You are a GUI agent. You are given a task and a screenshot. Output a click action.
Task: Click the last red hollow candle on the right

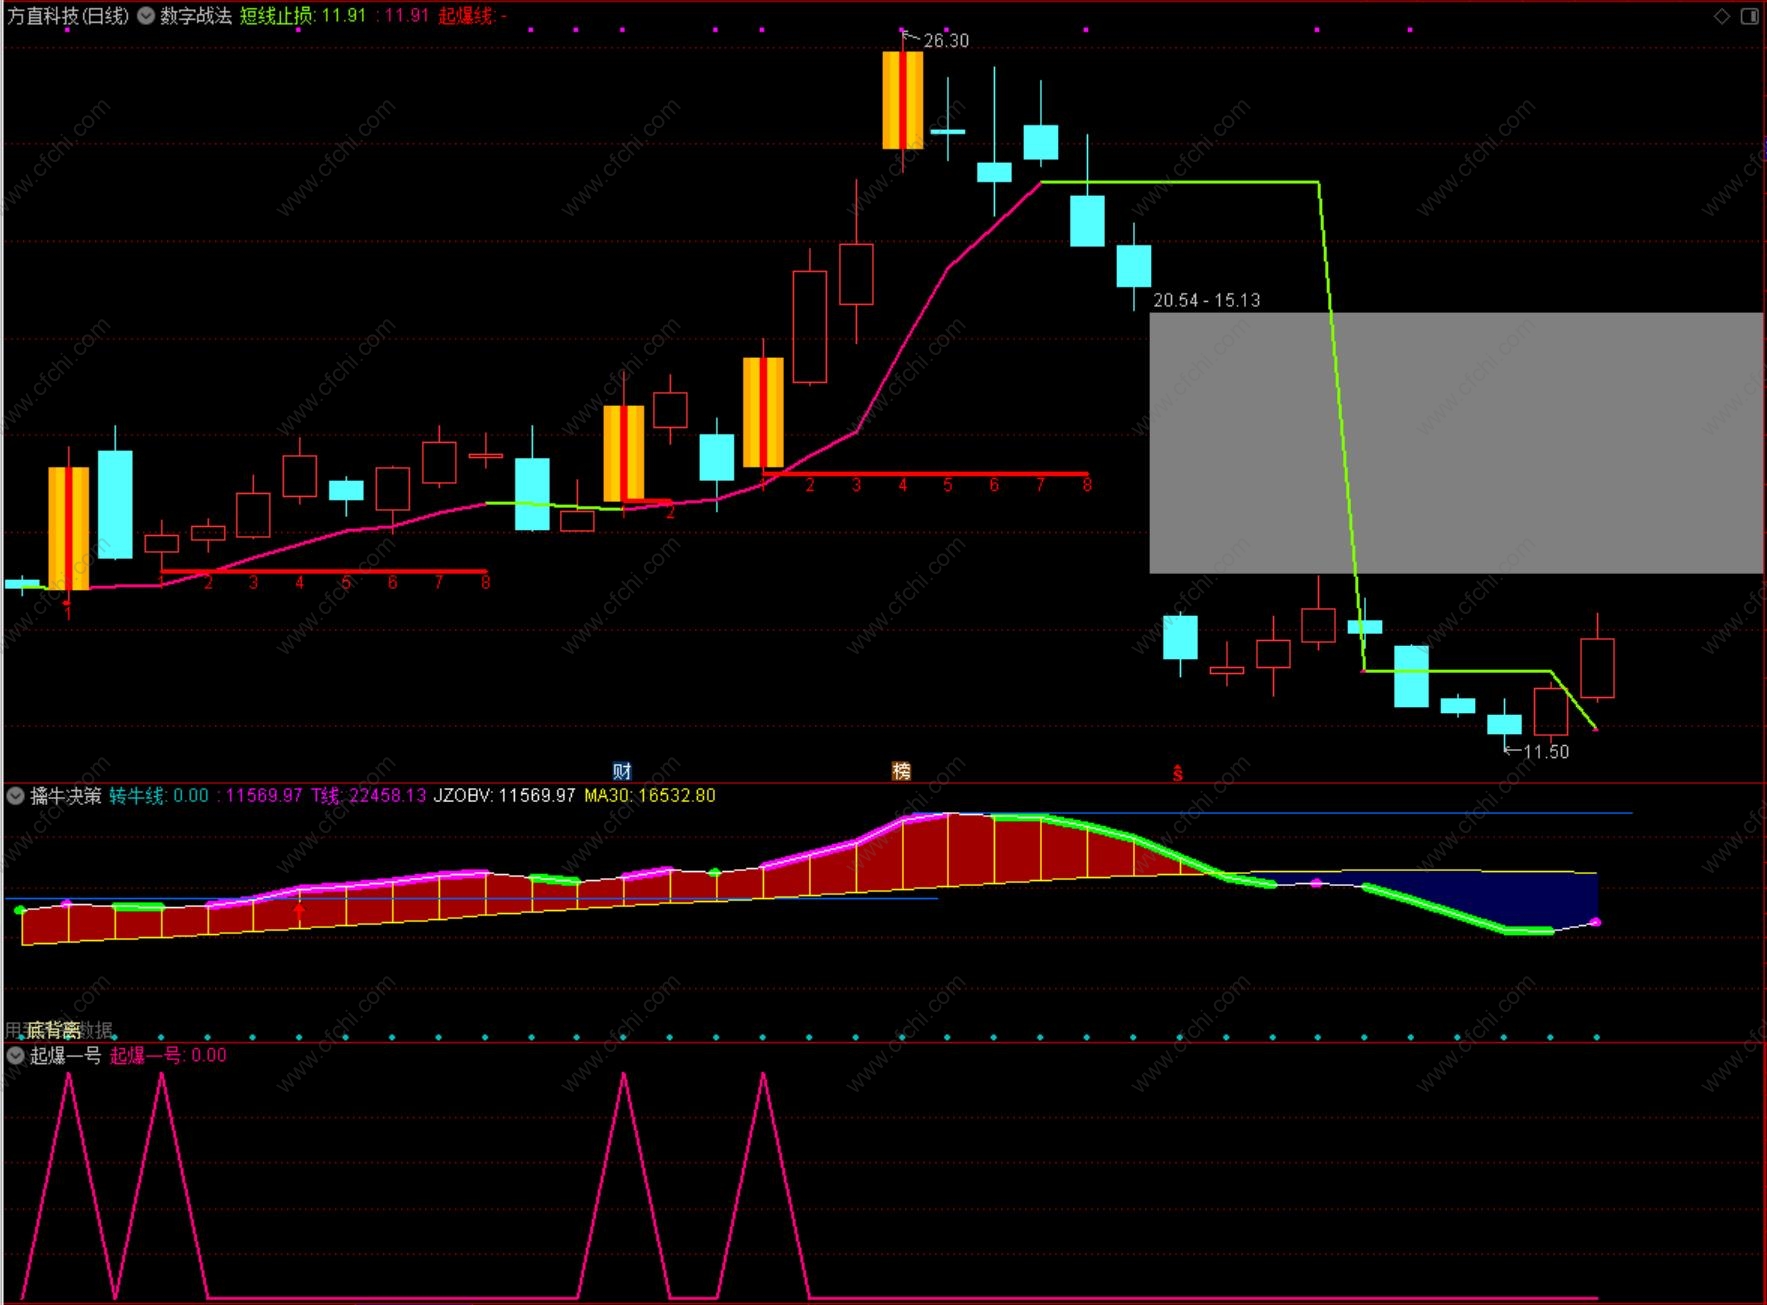(x=1597, y=668)
